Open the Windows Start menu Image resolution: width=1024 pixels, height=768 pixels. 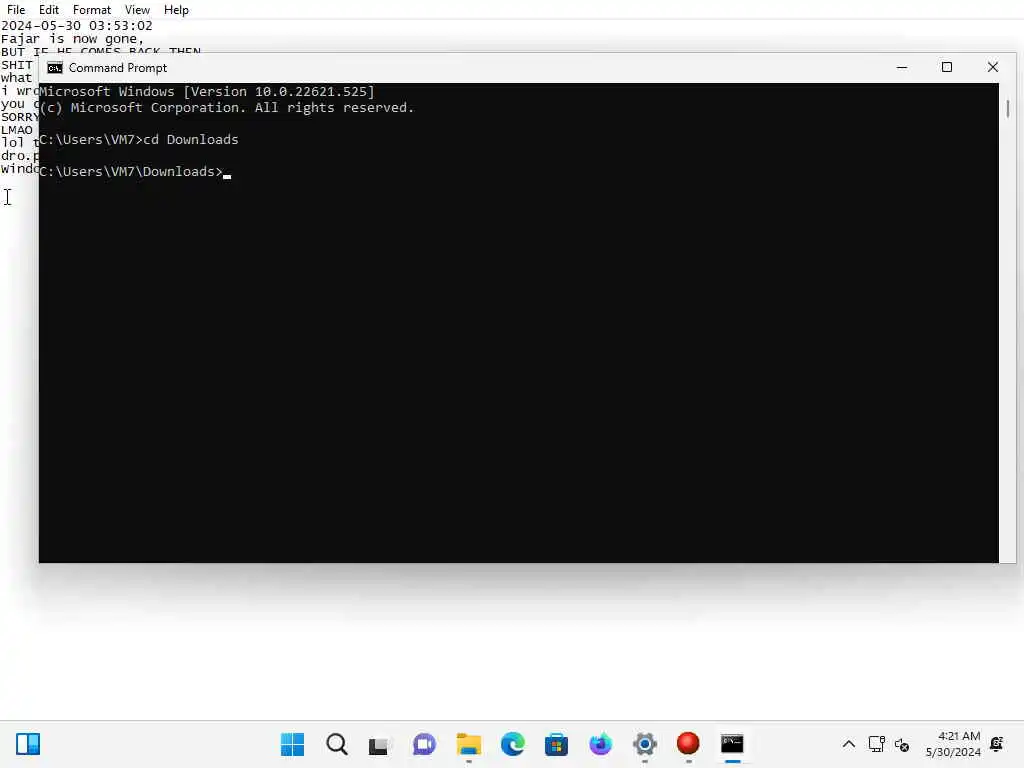(x=293, y=744)
